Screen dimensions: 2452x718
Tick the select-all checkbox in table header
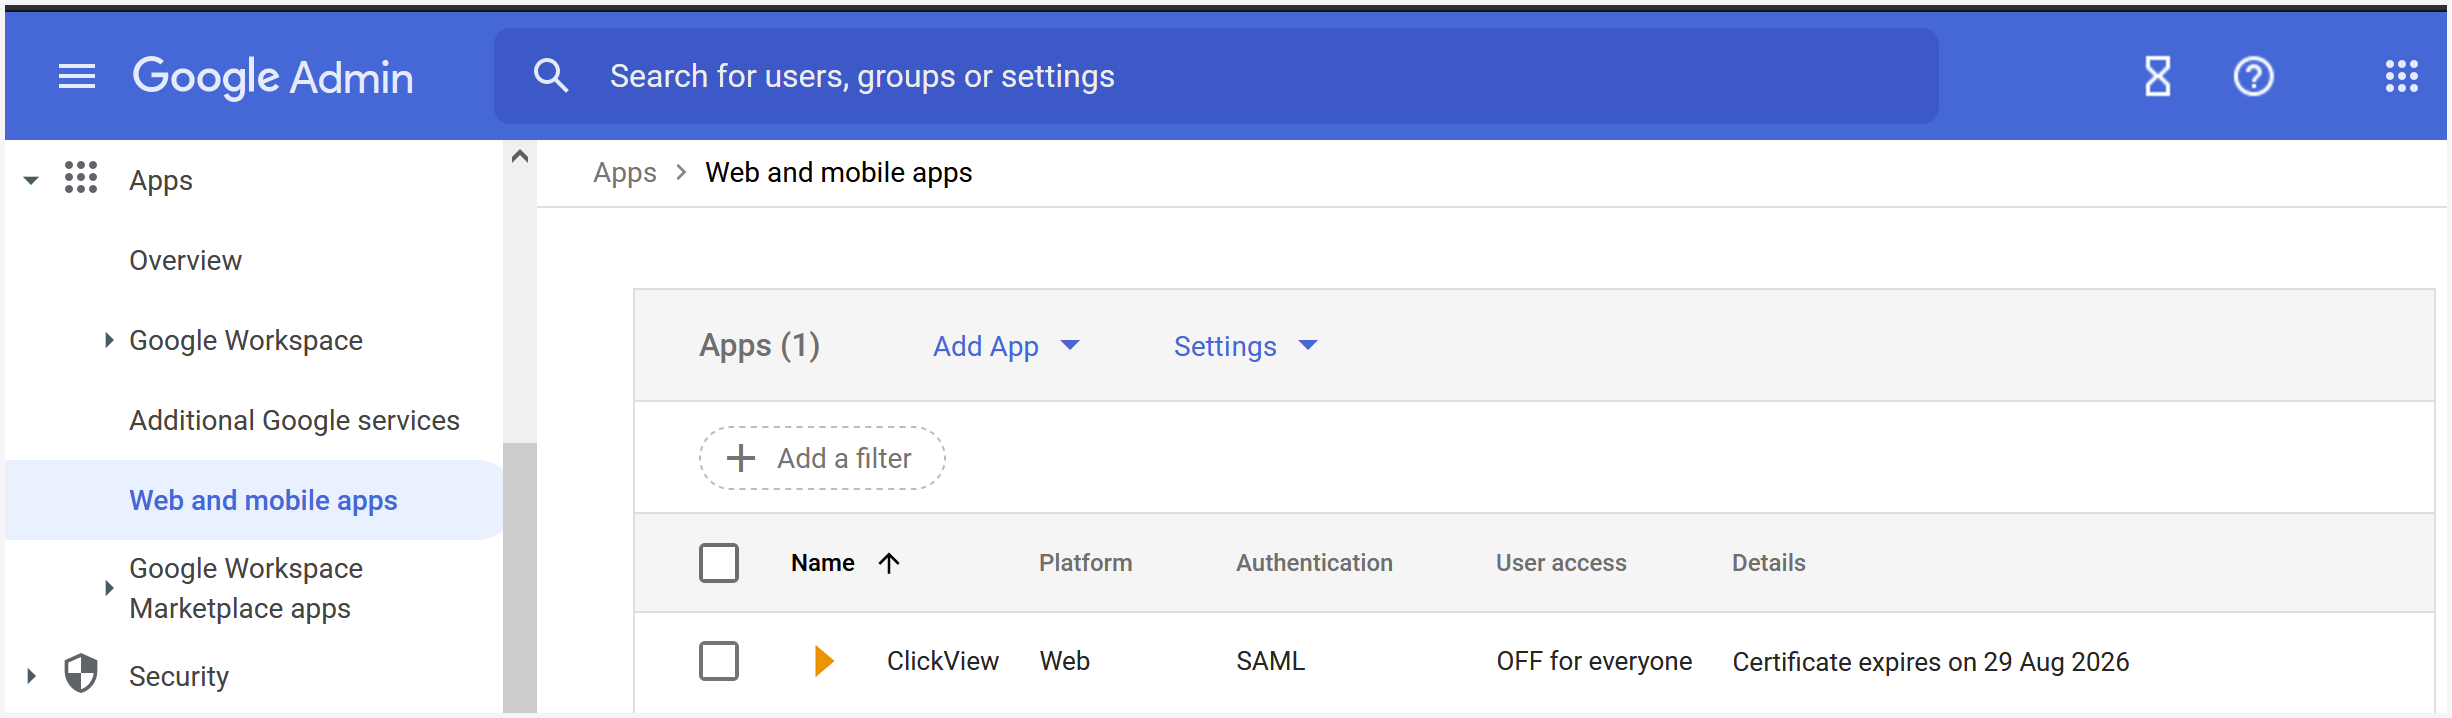click(x=719, y=563)
